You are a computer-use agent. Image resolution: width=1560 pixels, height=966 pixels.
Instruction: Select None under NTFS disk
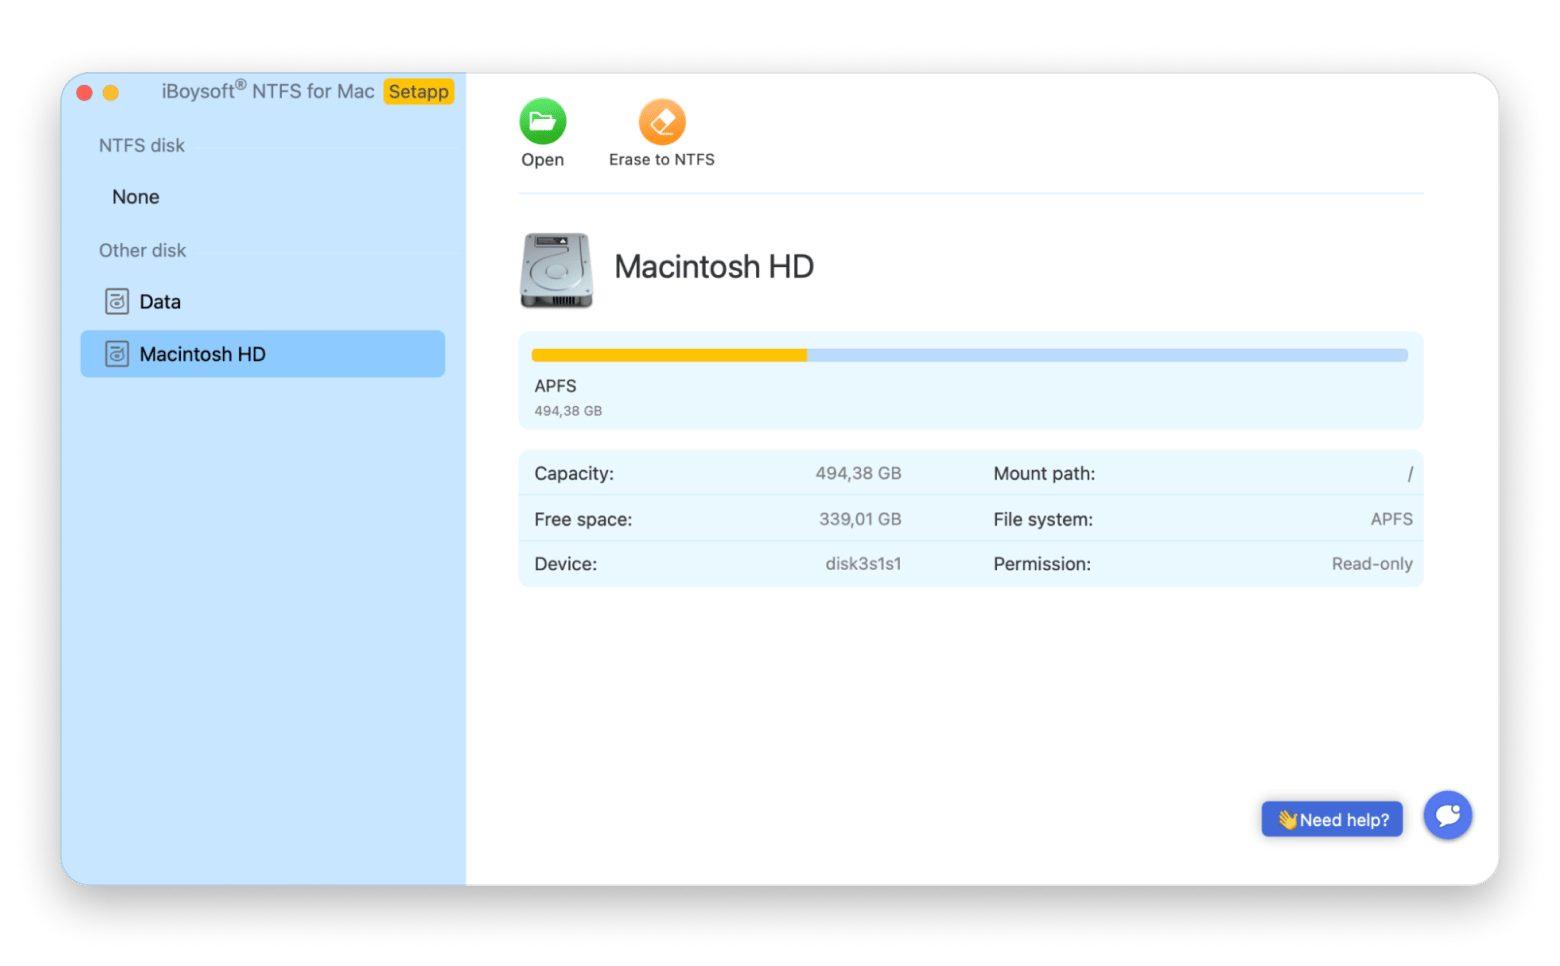click(x=136, y=197)
